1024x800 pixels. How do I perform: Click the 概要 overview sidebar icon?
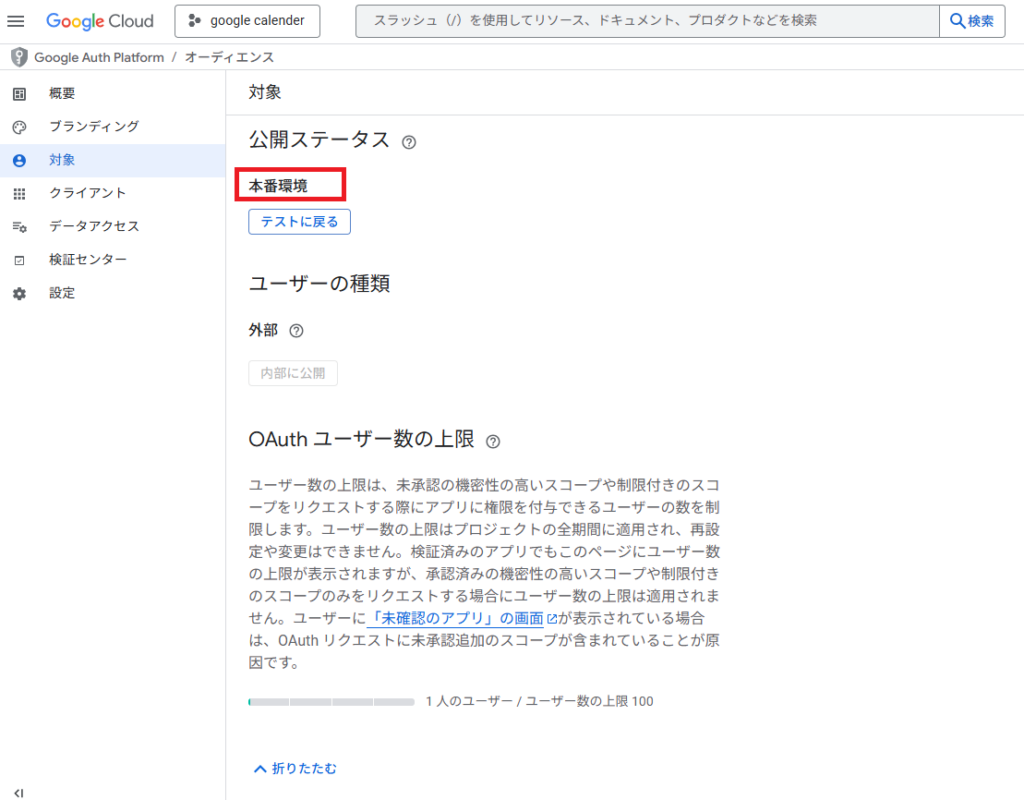coord(19,94)
